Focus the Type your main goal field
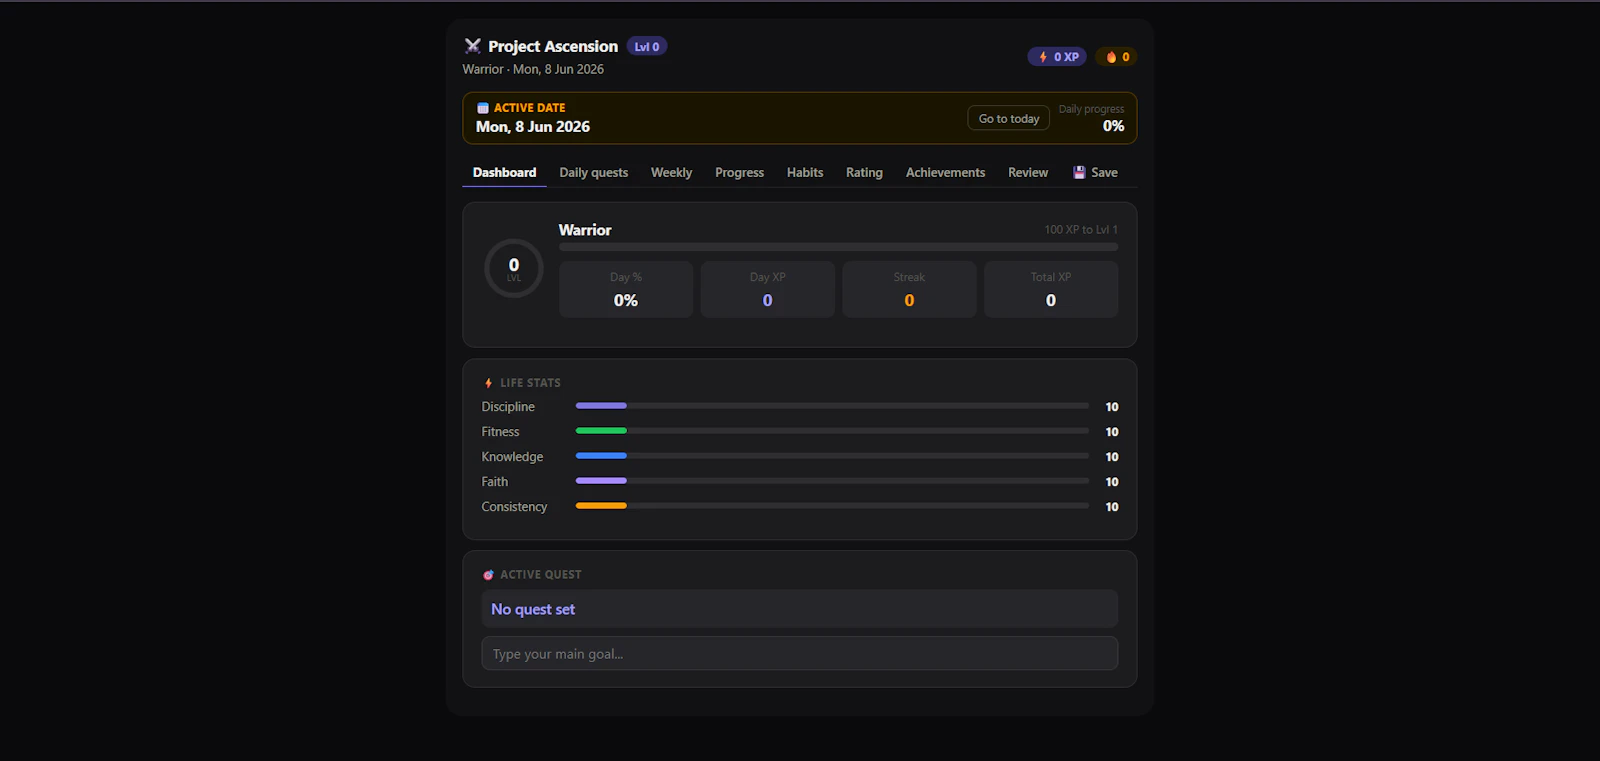The image size is (1600, 761). click(800, 654)
